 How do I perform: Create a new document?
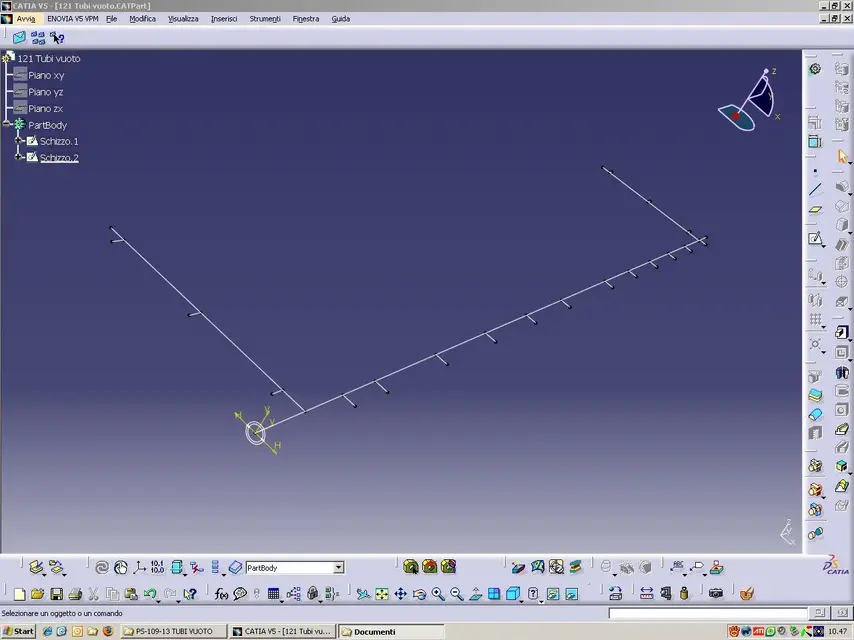tap(19, 594)
